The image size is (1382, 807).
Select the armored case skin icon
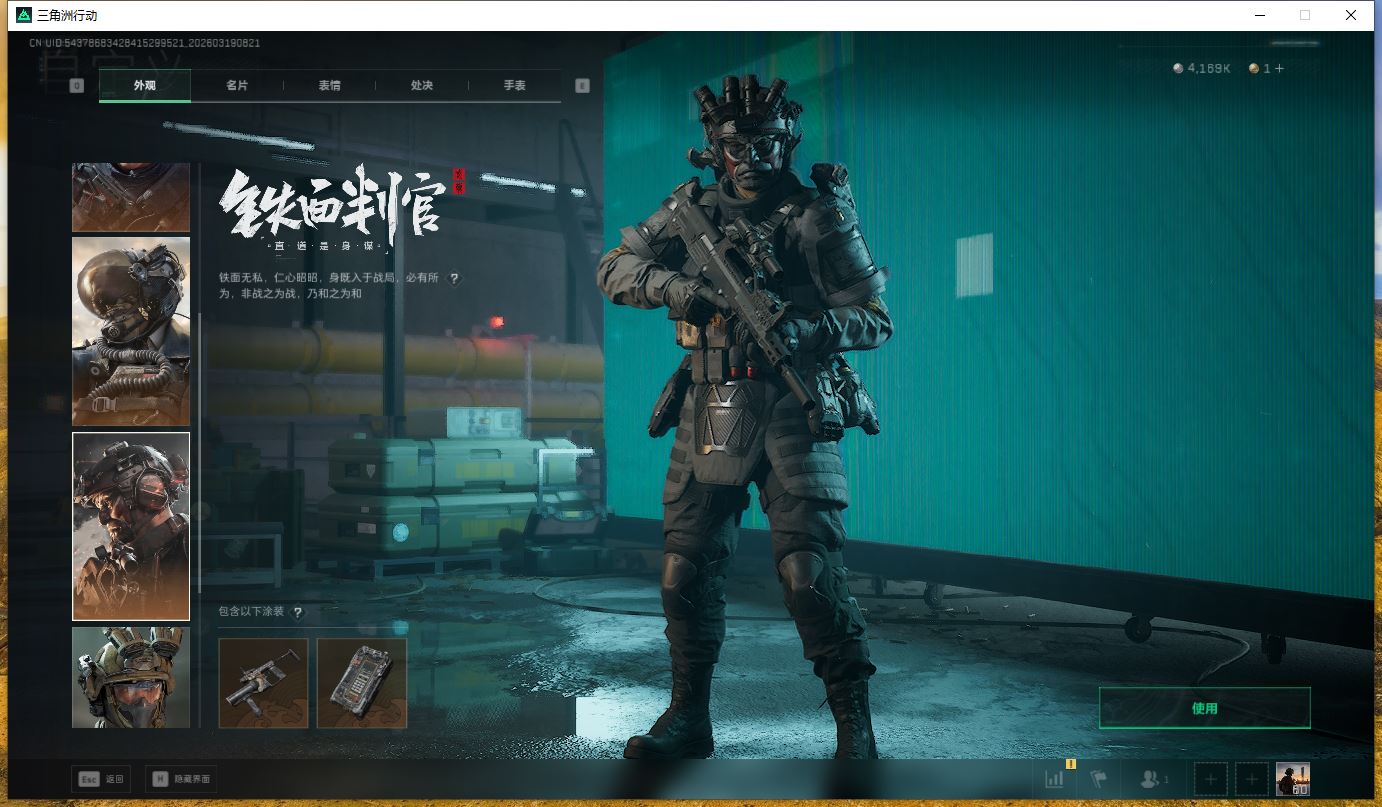tap(362, 683)
